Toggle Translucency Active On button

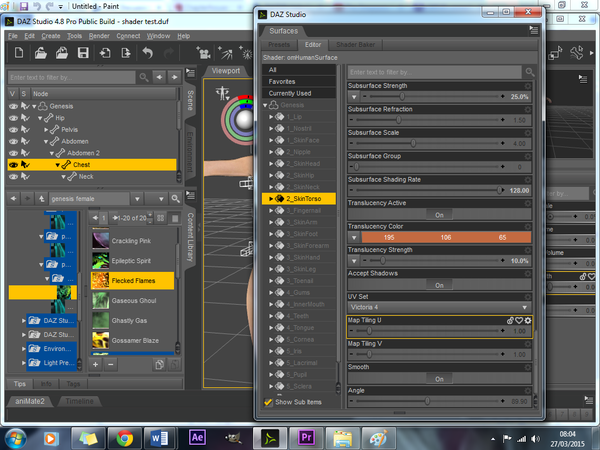pos(439,215)
